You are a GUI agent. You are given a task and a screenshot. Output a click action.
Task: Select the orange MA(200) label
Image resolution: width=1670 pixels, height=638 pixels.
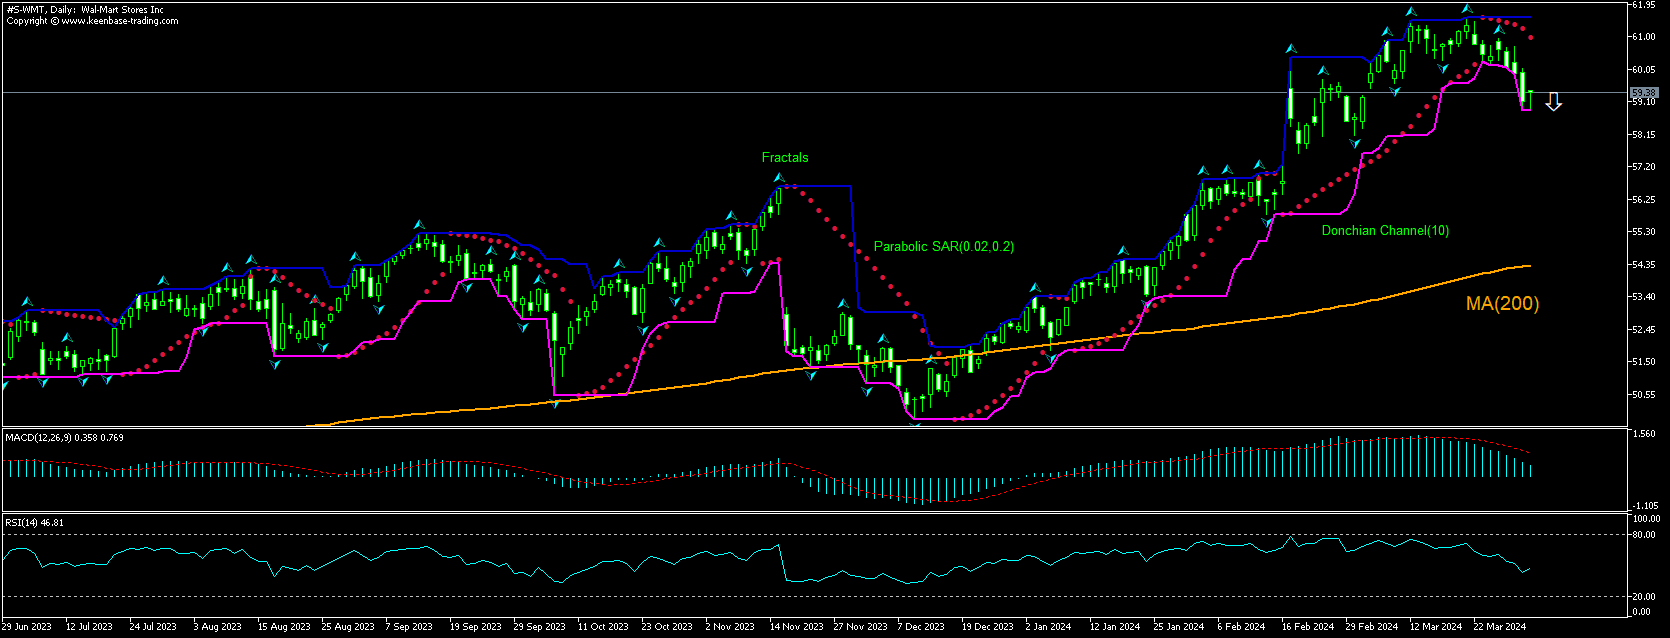[1502, 304]
